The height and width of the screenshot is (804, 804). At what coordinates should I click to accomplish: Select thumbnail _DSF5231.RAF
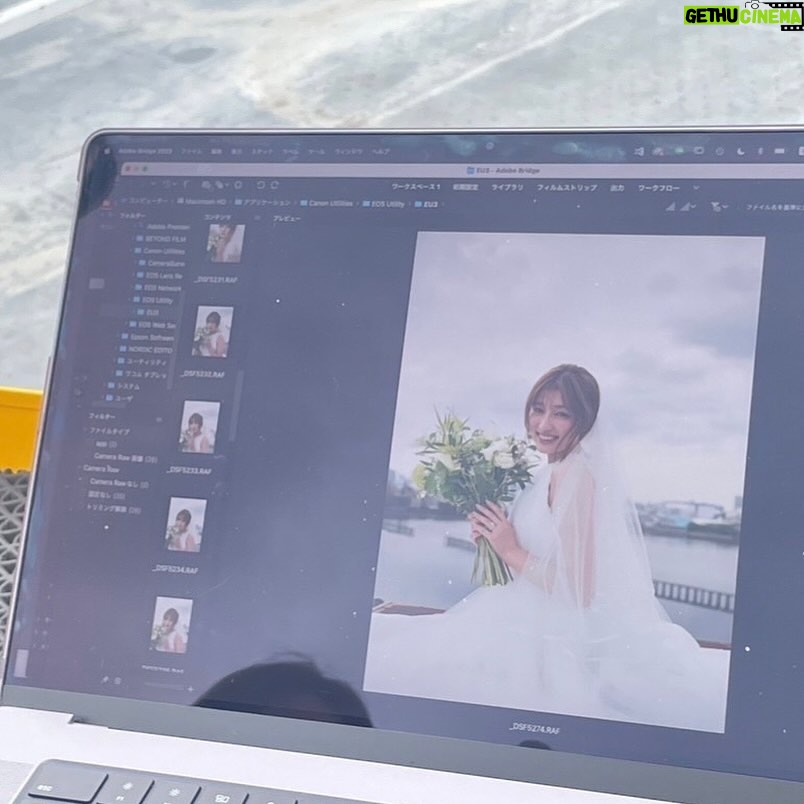pyautogui.click(x=225, y=243)
